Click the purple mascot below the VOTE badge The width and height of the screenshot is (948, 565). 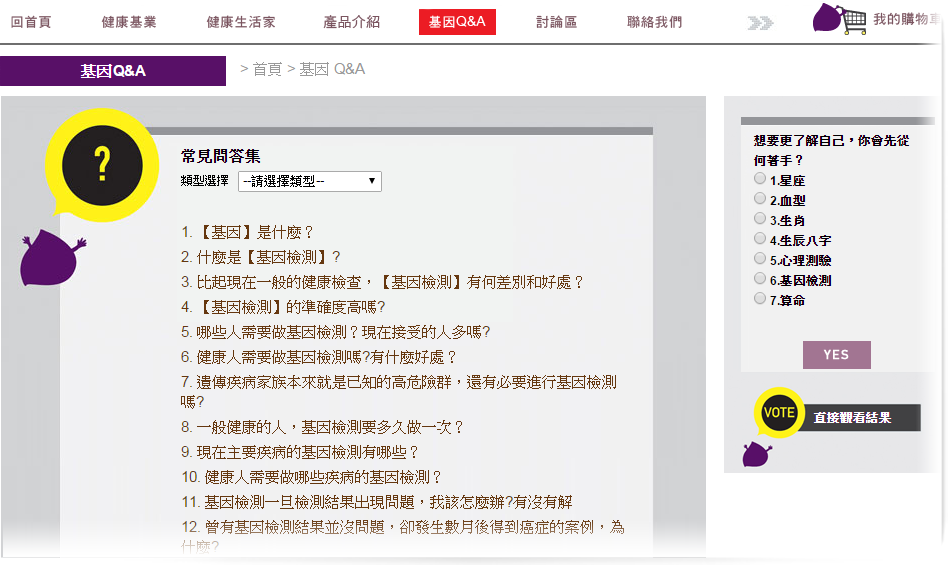pos(757,454)
